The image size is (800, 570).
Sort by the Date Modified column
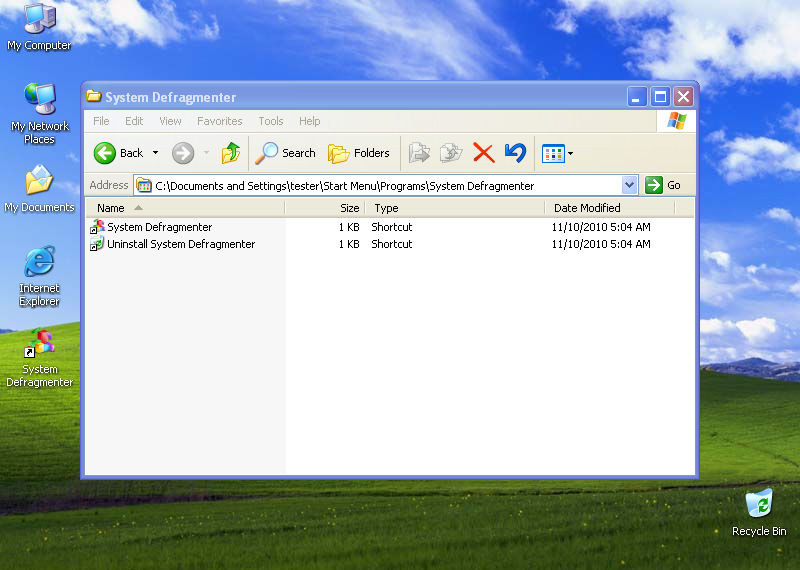tap(610, 208)
